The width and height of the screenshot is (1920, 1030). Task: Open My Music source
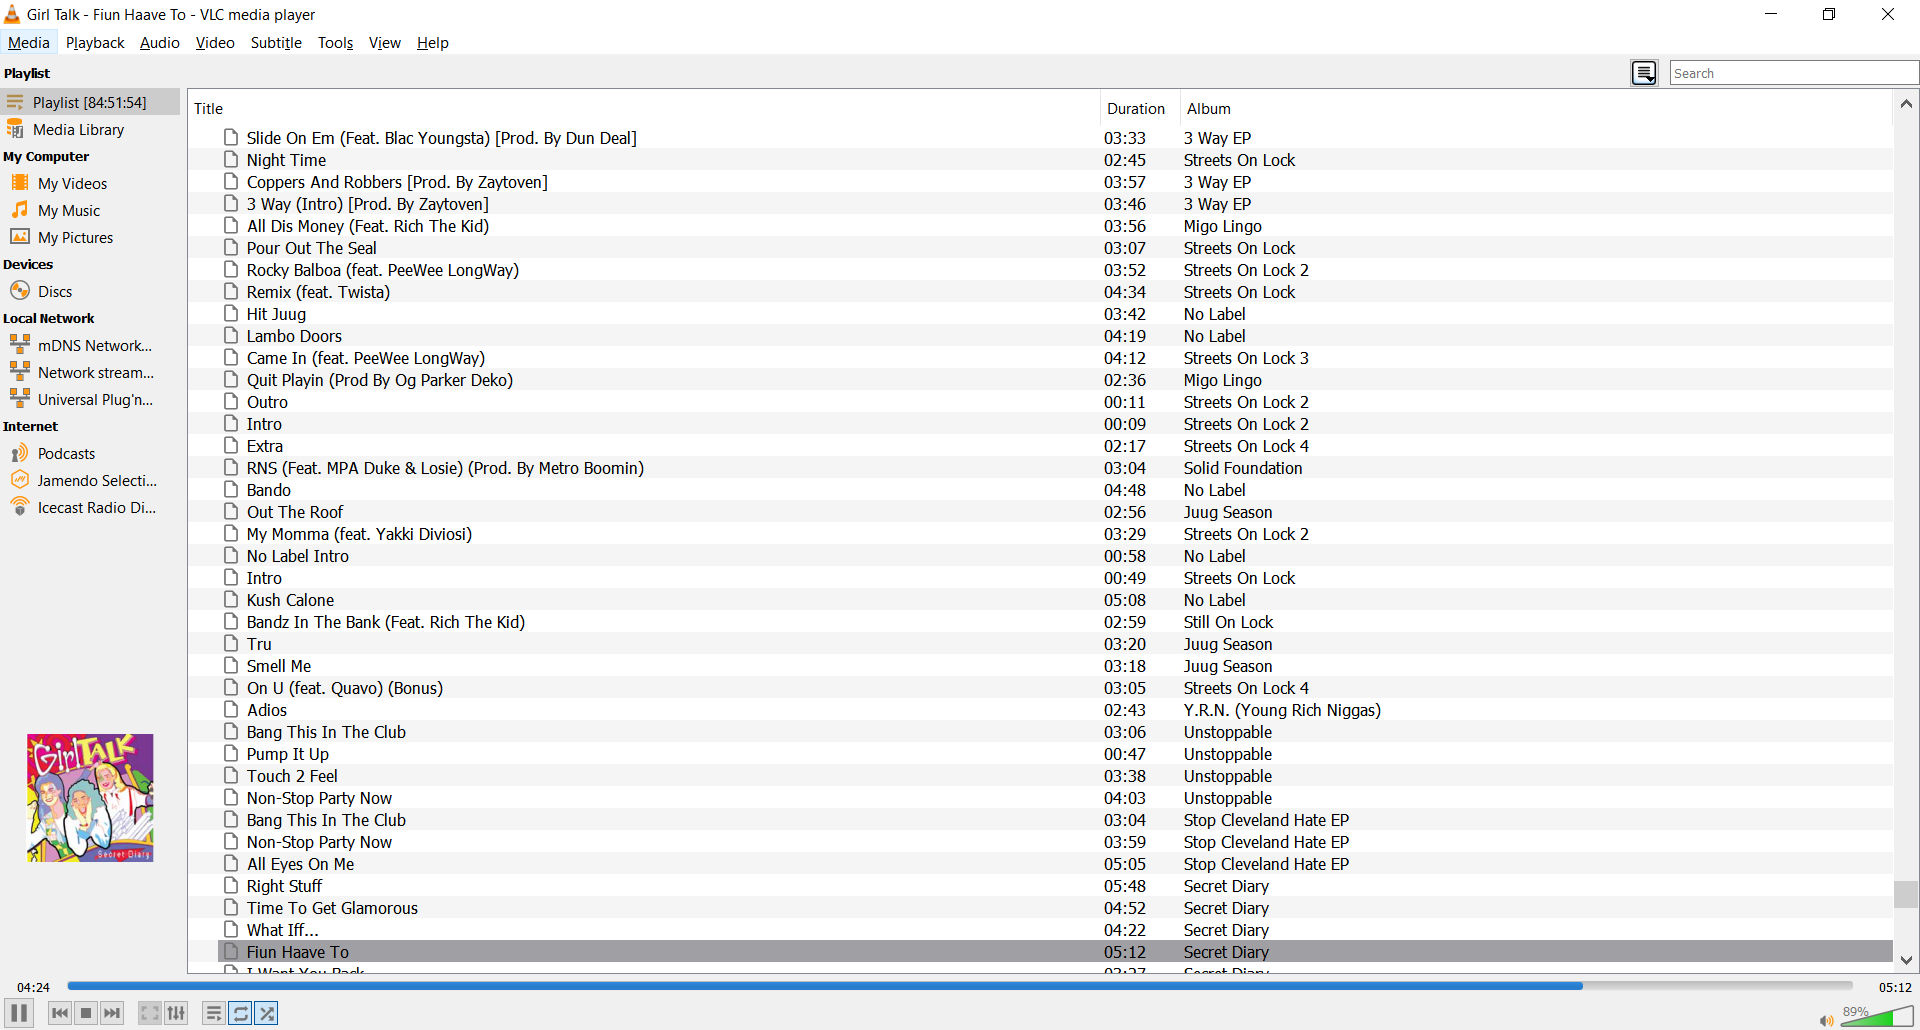(x=90, y=211)
